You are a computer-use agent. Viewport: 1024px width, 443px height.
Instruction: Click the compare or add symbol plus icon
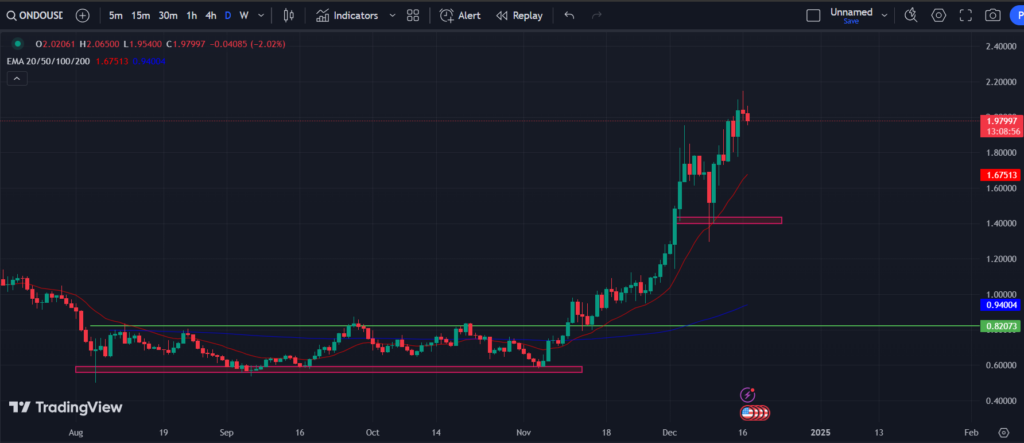point(82,16)
